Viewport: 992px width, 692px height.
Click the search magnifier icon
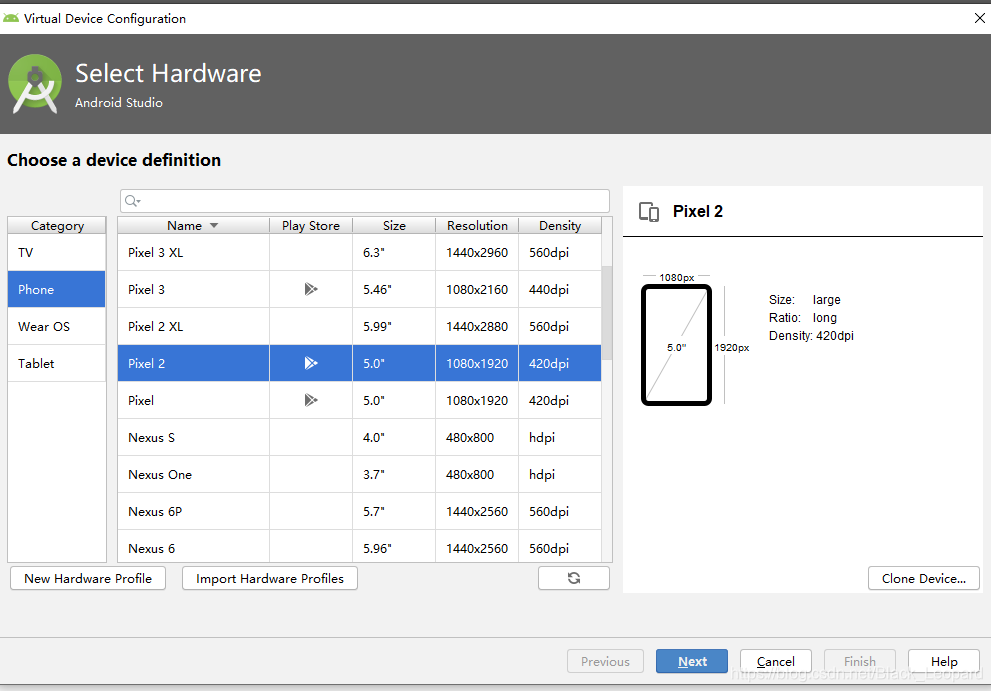tap(132, 201)
